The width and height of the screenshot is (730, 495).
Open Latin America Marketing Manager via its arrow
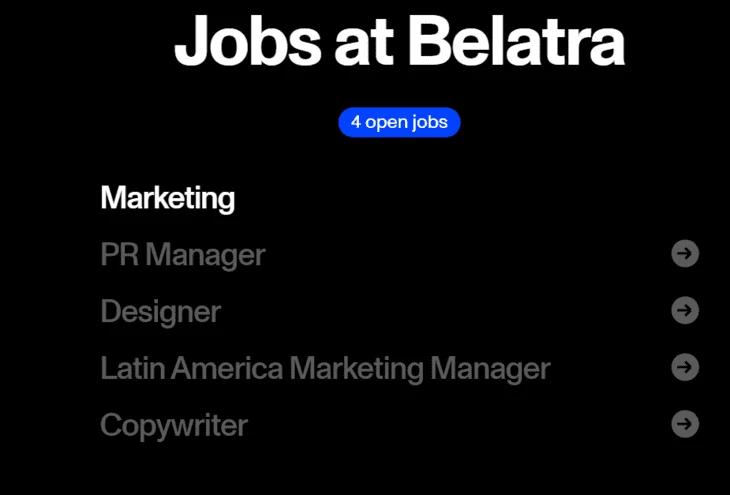point(685,367)
